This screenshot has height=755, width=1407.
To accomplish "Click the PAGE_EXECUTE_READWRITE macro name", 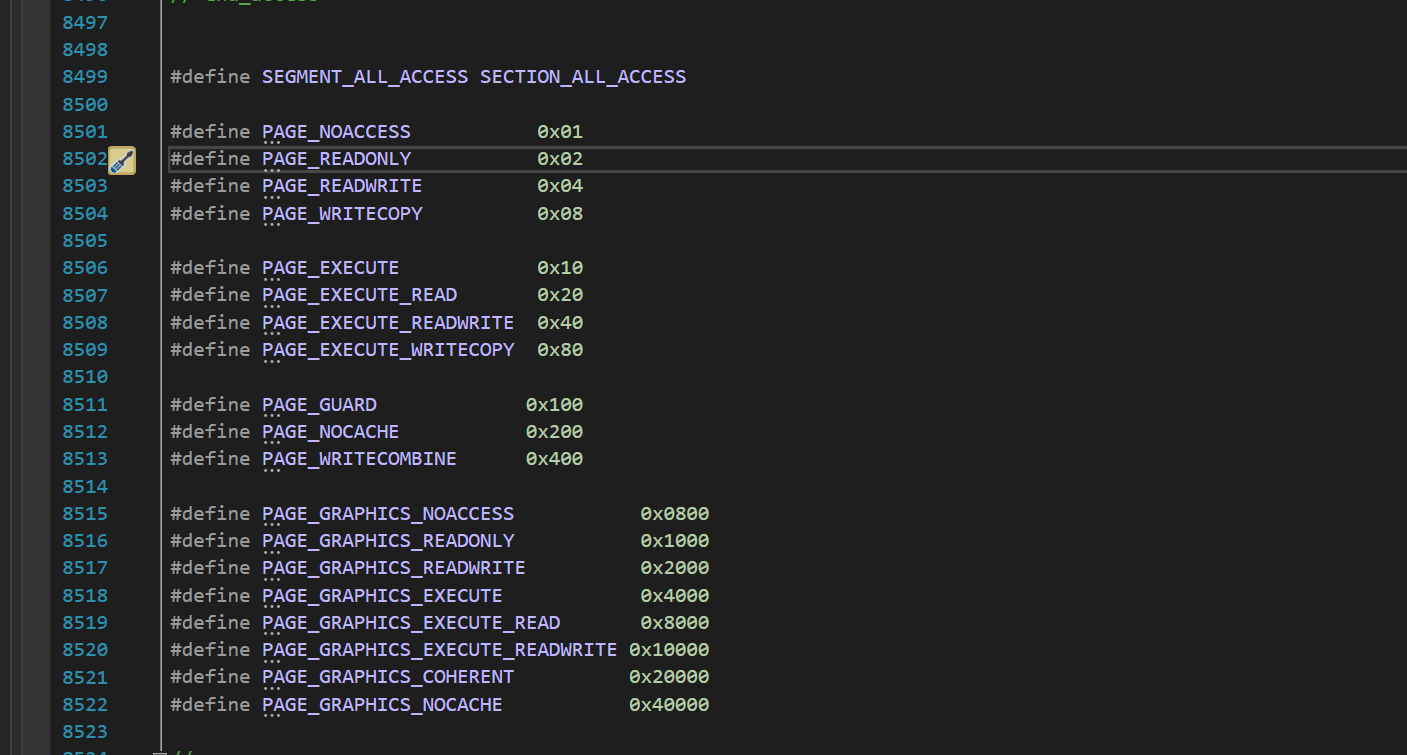I will (x=388, y=323).
